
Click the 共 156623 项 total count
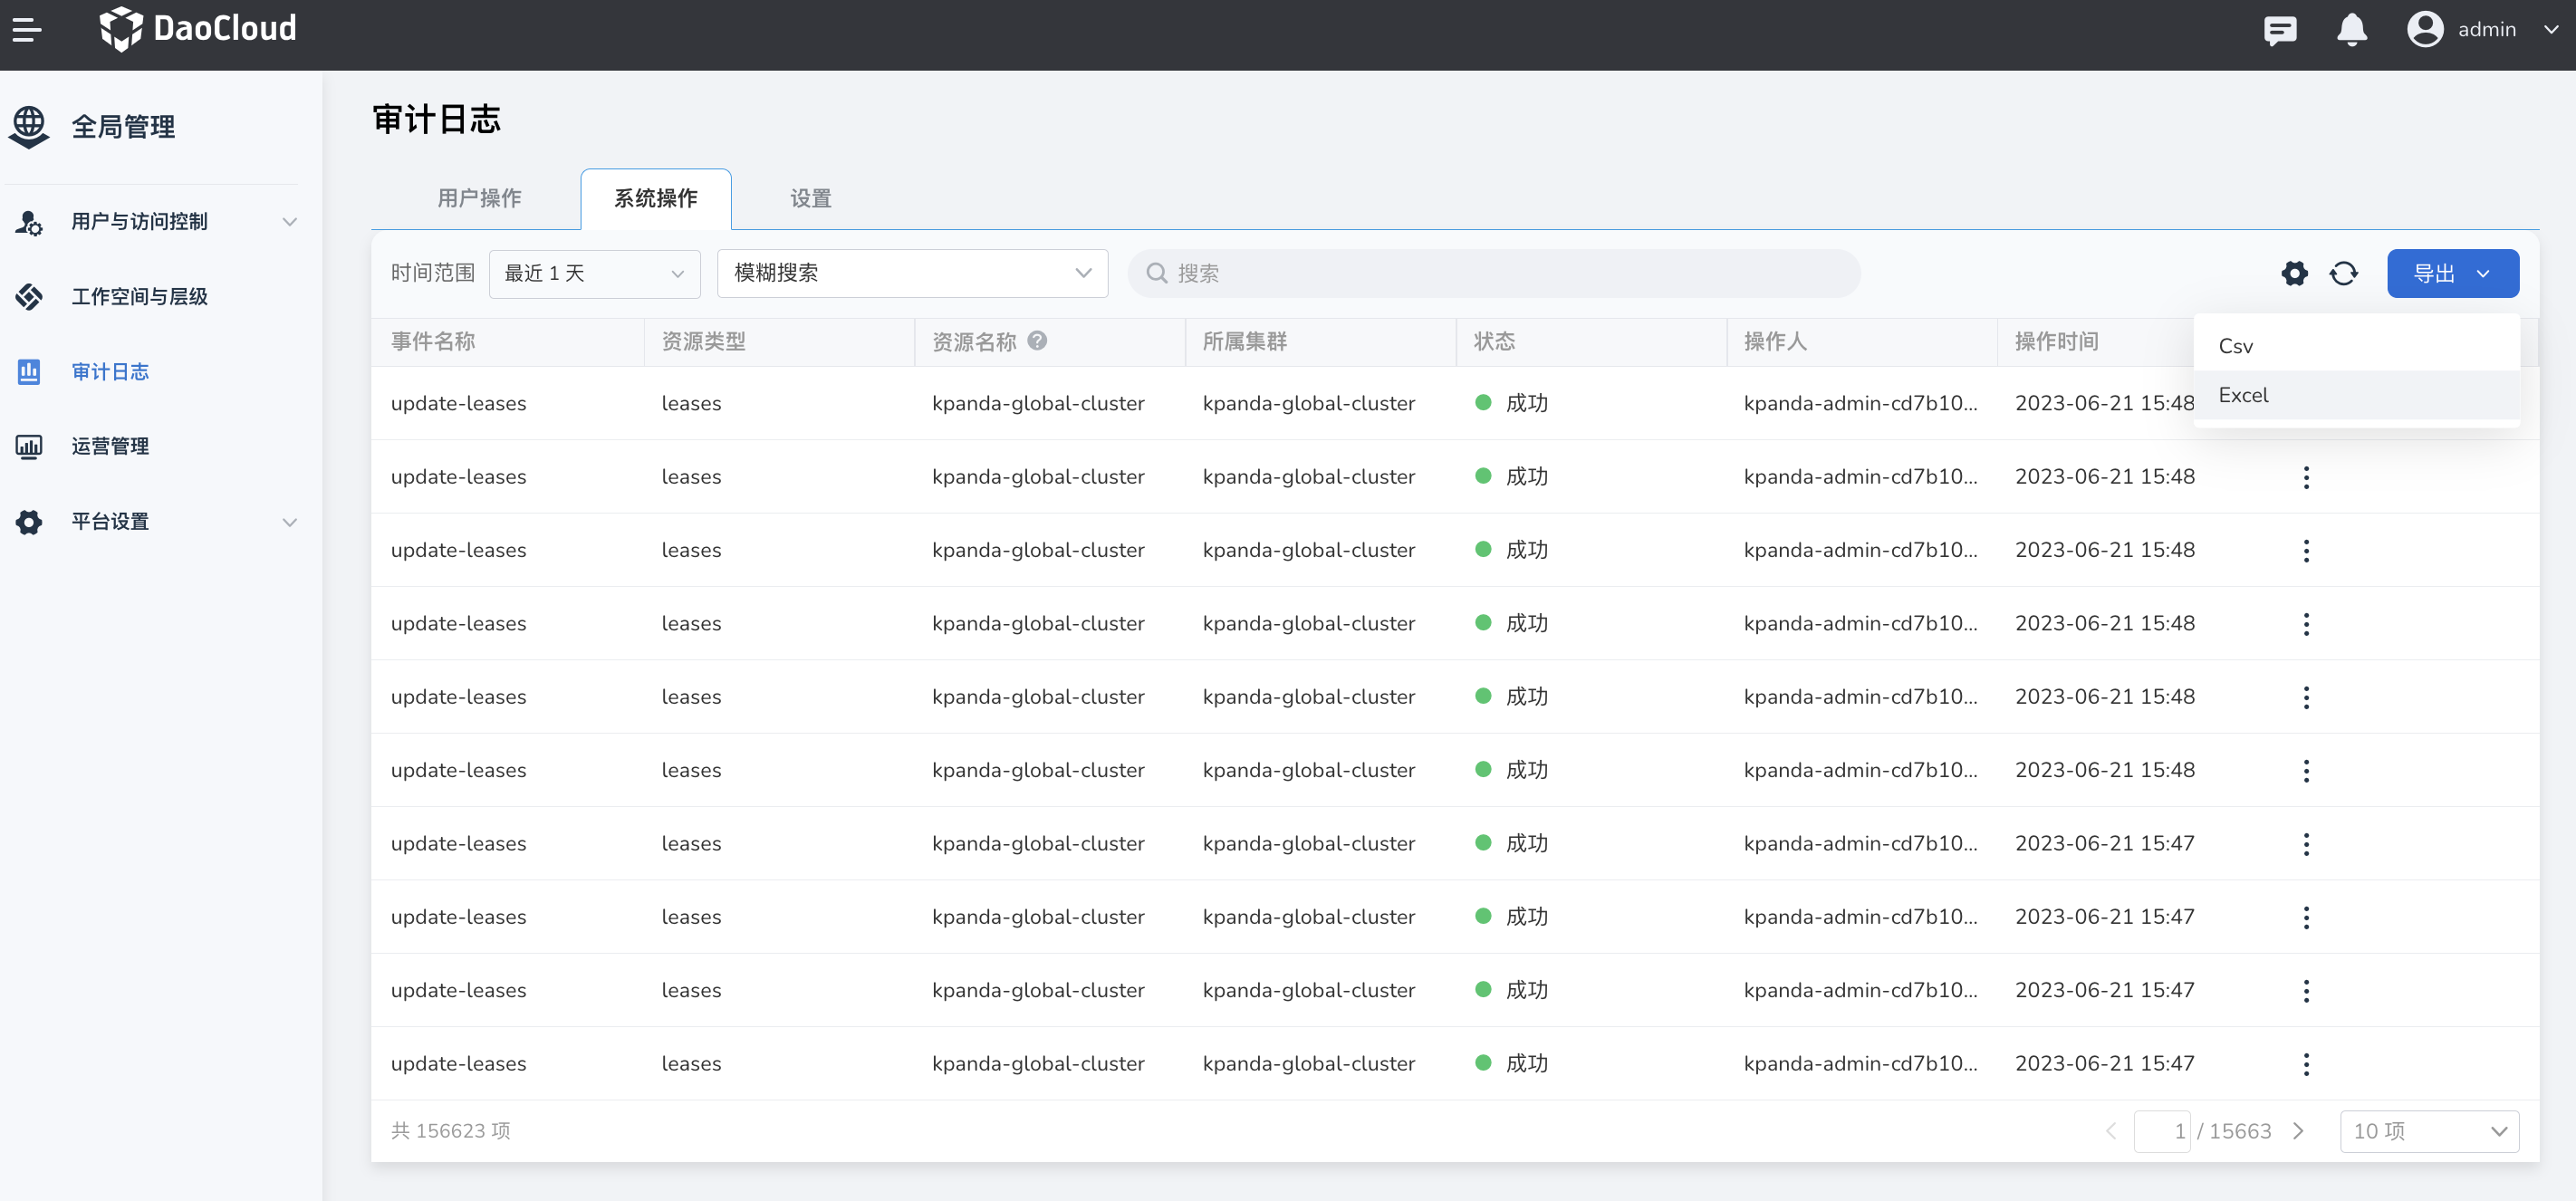[x=450, y=1131]
